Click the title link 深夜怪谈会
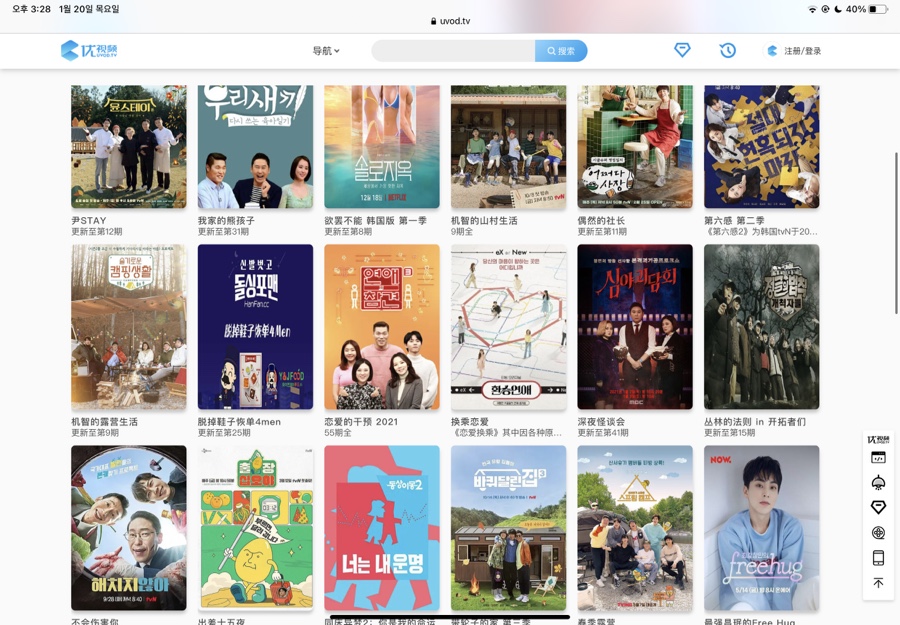Screen dimensions: 900x625 tap(602, 421)
